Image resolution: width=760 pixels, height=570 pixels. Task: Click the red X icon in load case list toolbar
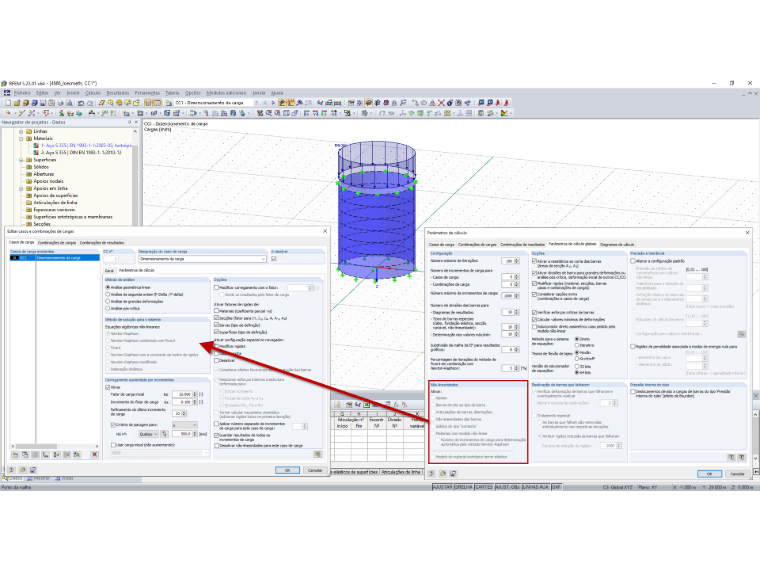coord(95,455)
